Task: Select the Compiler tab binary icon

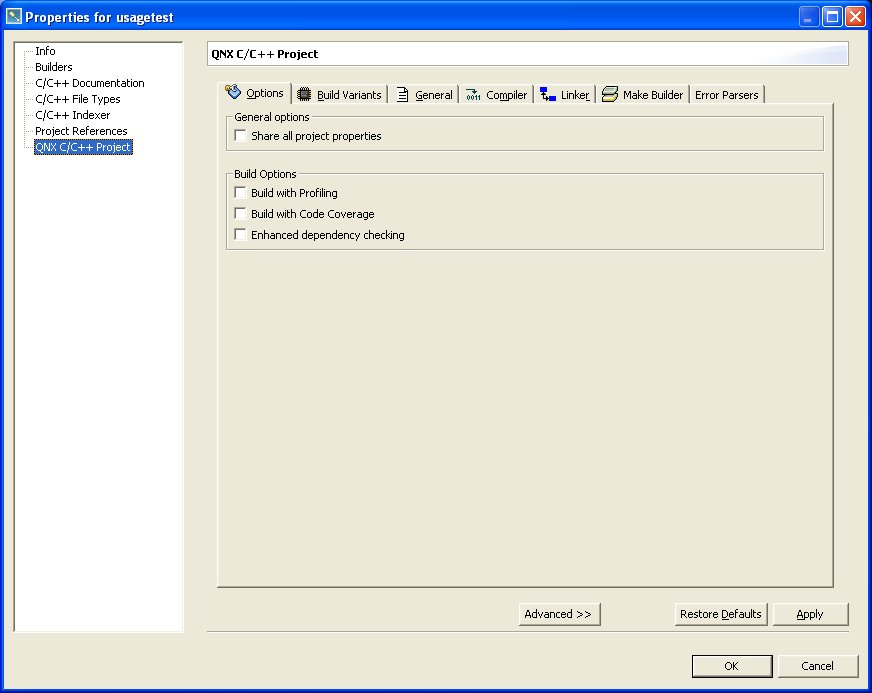Action: coord(471,93)
